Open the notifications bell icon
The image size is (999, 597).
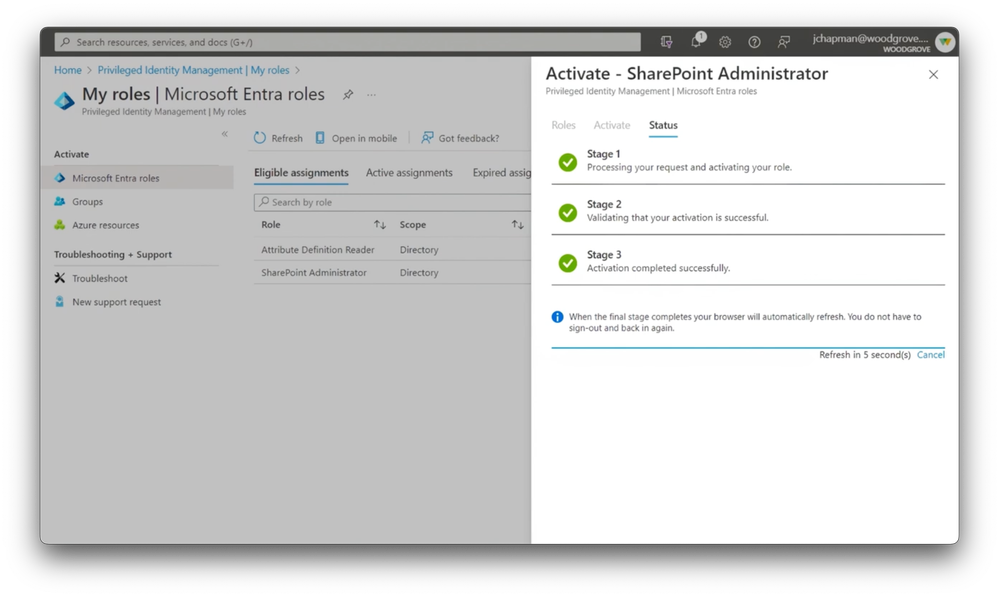[x=696, y=42]
